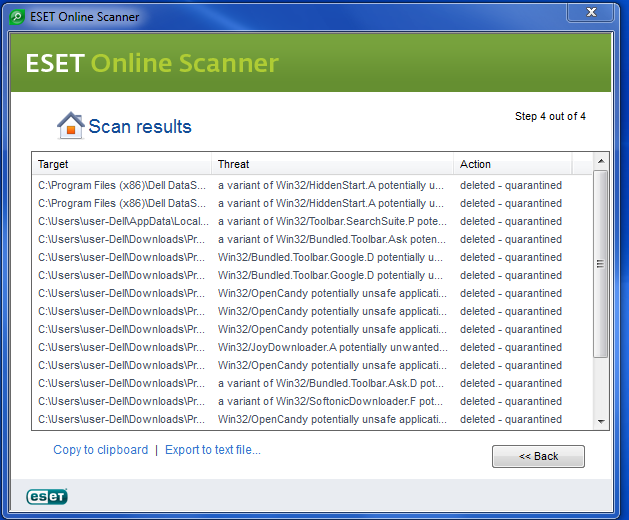Click the Step 4 out of 4 label
Image resolution: width=629 pixels, height=520 pixels.
550,116
